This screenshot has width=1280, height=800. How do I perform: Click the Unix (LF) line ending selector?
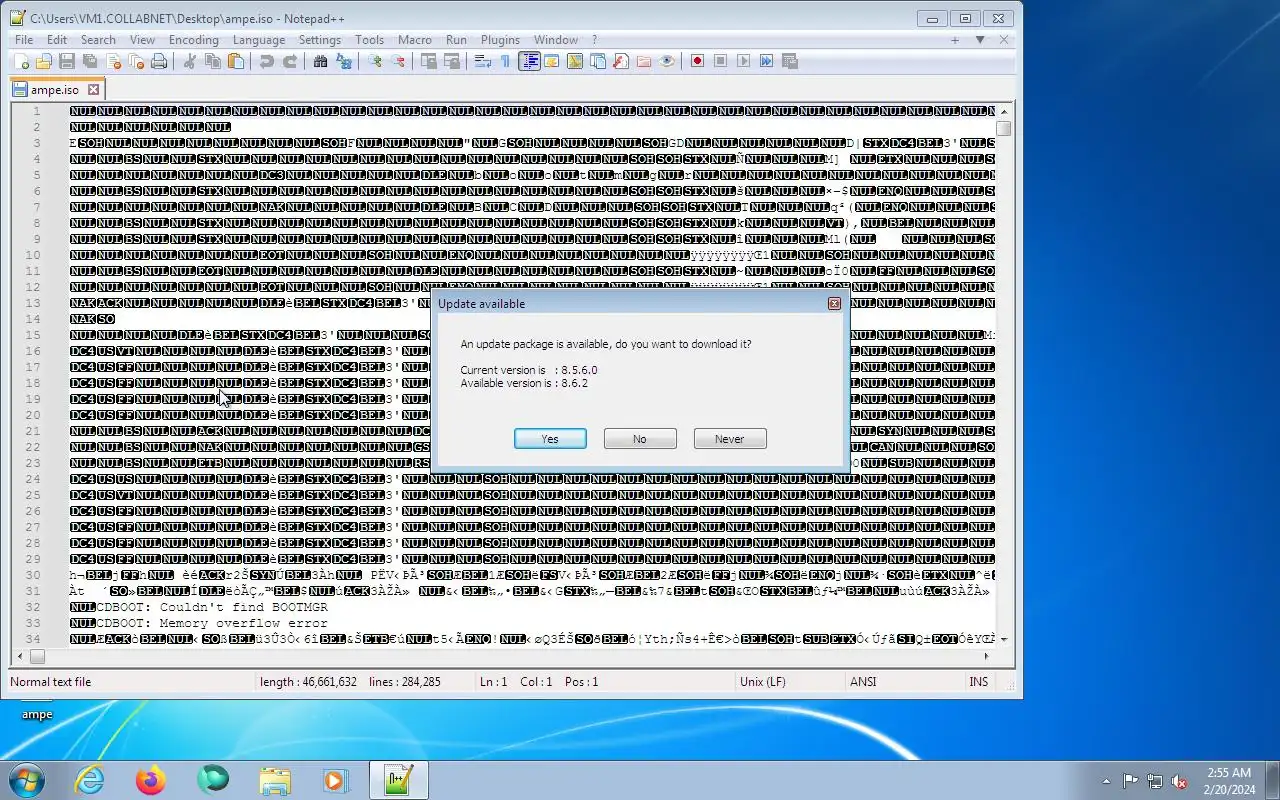coord(763,682)
